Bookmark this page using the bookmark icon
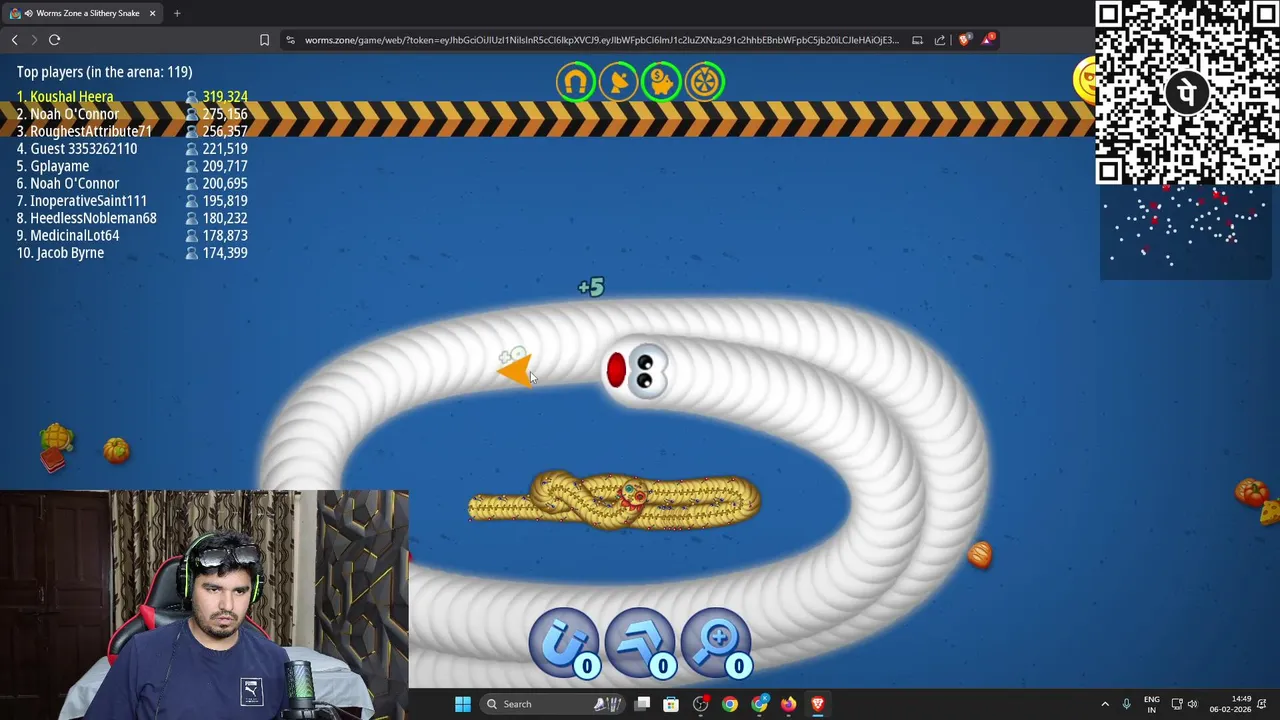This screenshot has width=1280, height=720. (264, 40)
